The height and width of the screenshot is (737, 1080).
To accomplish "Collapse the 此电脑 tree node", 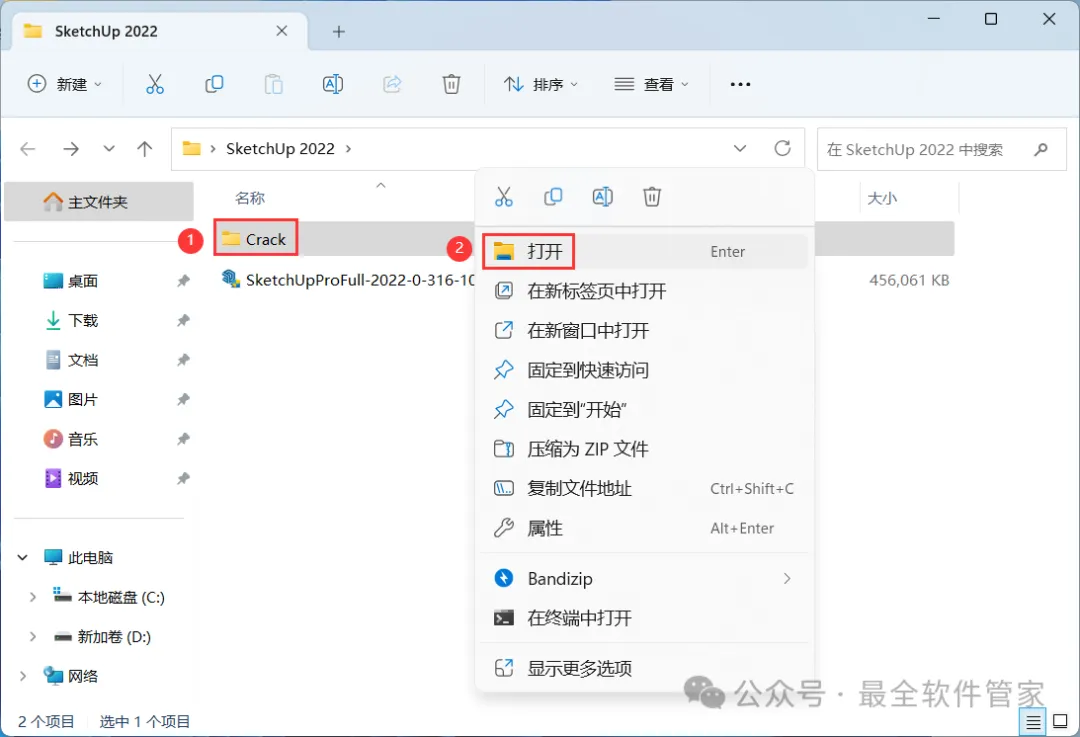I will click(23, 557).
